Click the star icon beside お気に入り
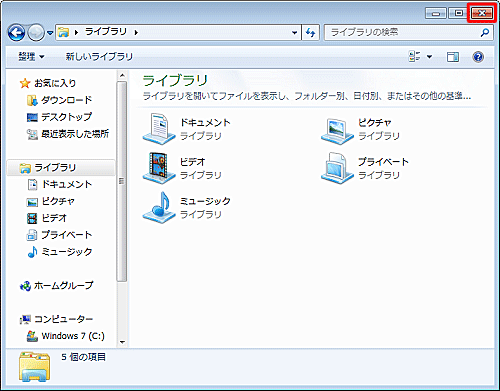 25,83
